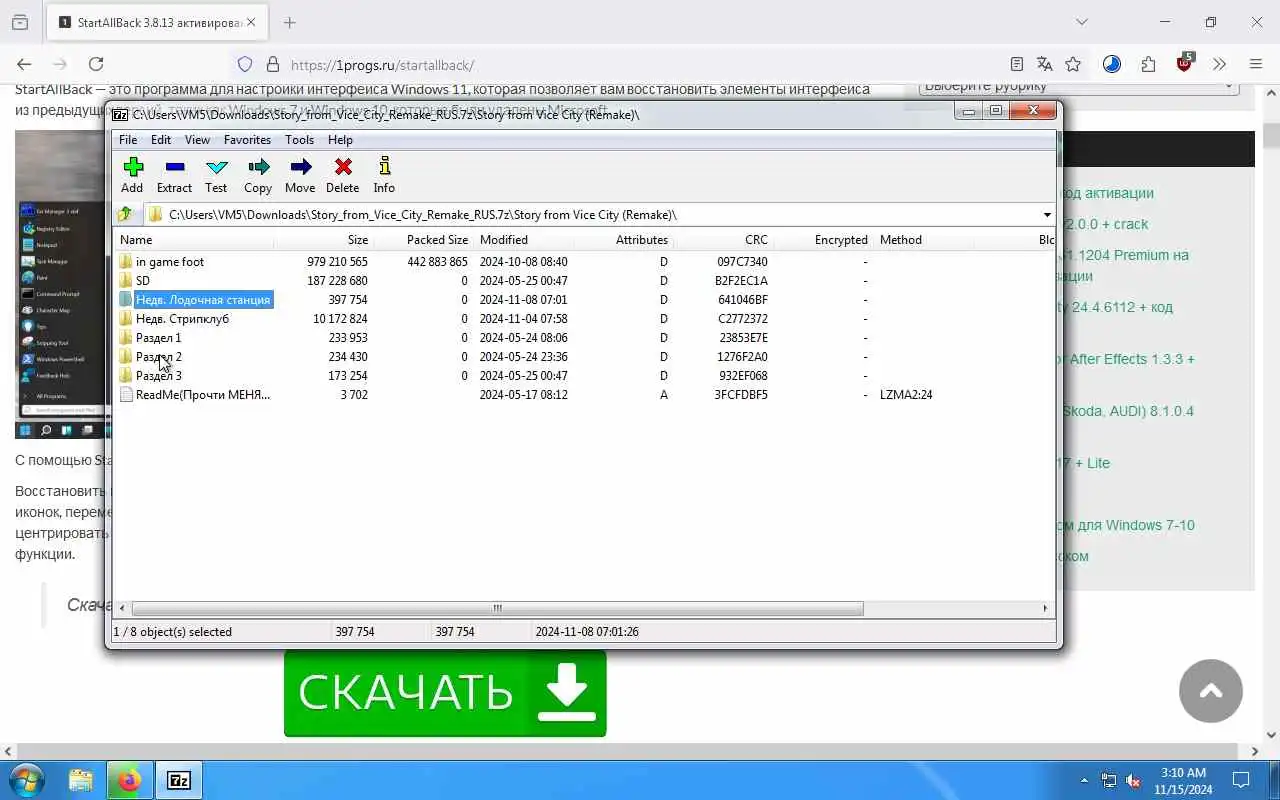This screenshot has width=1280, height=800.
Task: Click the Extract toolbar icon
Action: coord(174,175)
